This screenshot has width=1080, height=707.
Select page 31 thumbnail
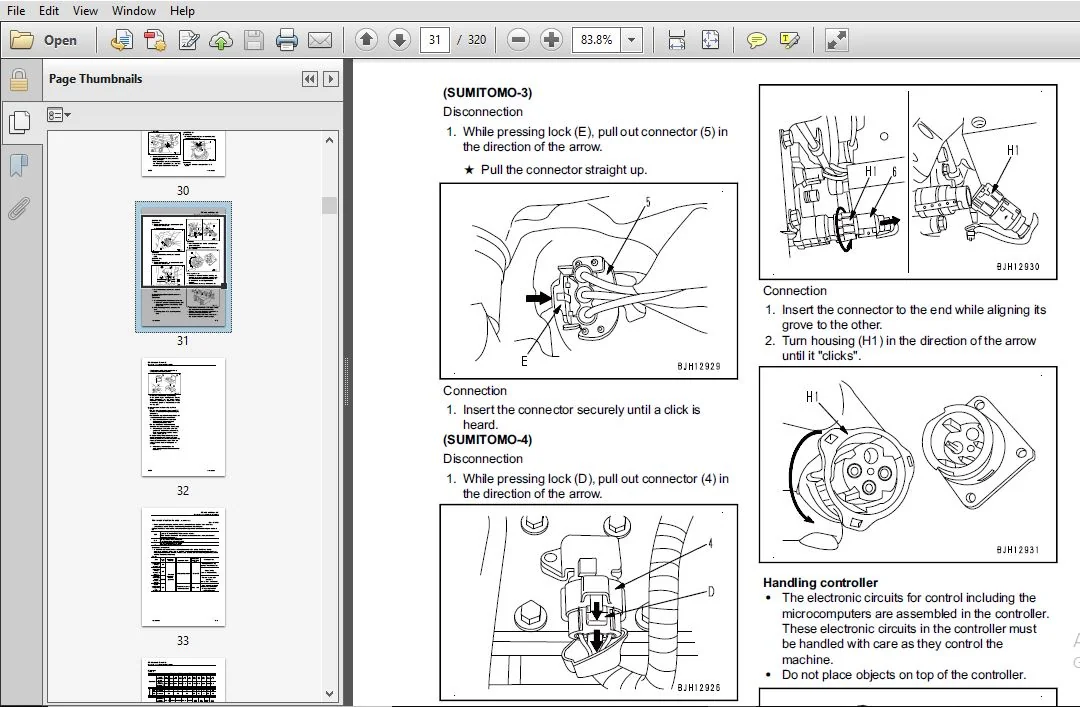tap(183, 267)
